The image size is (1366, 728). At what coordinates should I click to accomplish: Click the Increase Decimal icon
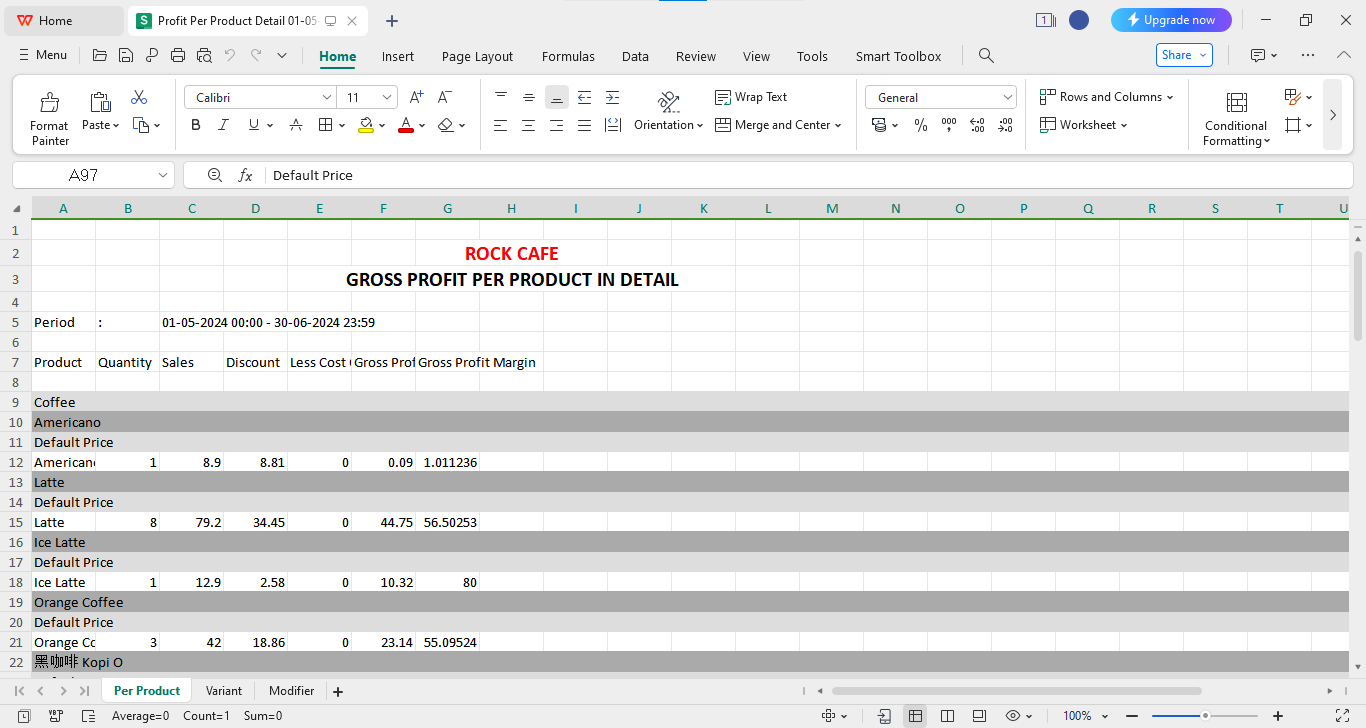pyautogui.click(x=977, y=125)
